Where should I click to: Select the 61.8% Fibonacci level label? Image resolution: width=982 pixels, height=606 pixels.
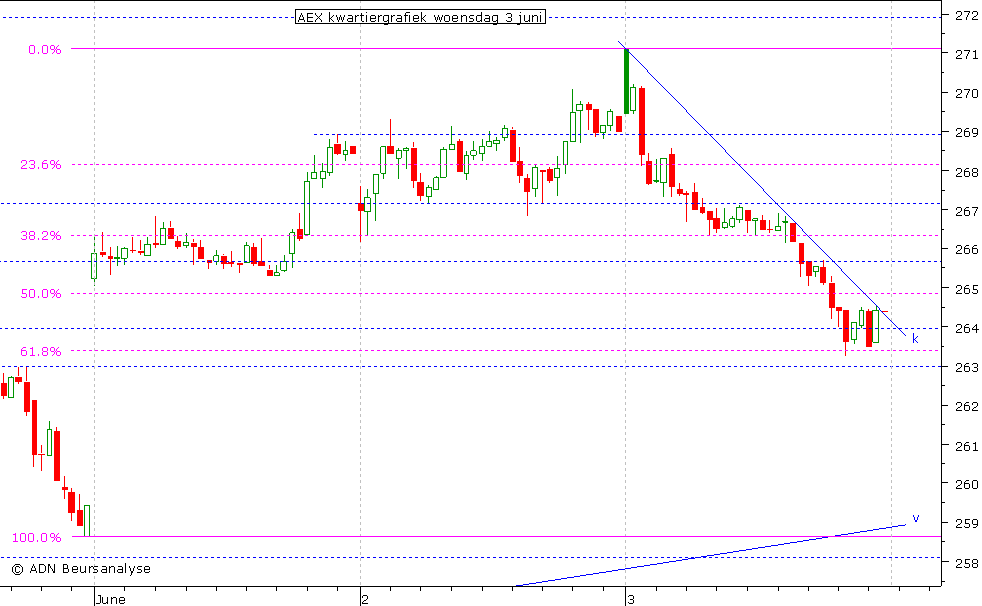(41, 352)
